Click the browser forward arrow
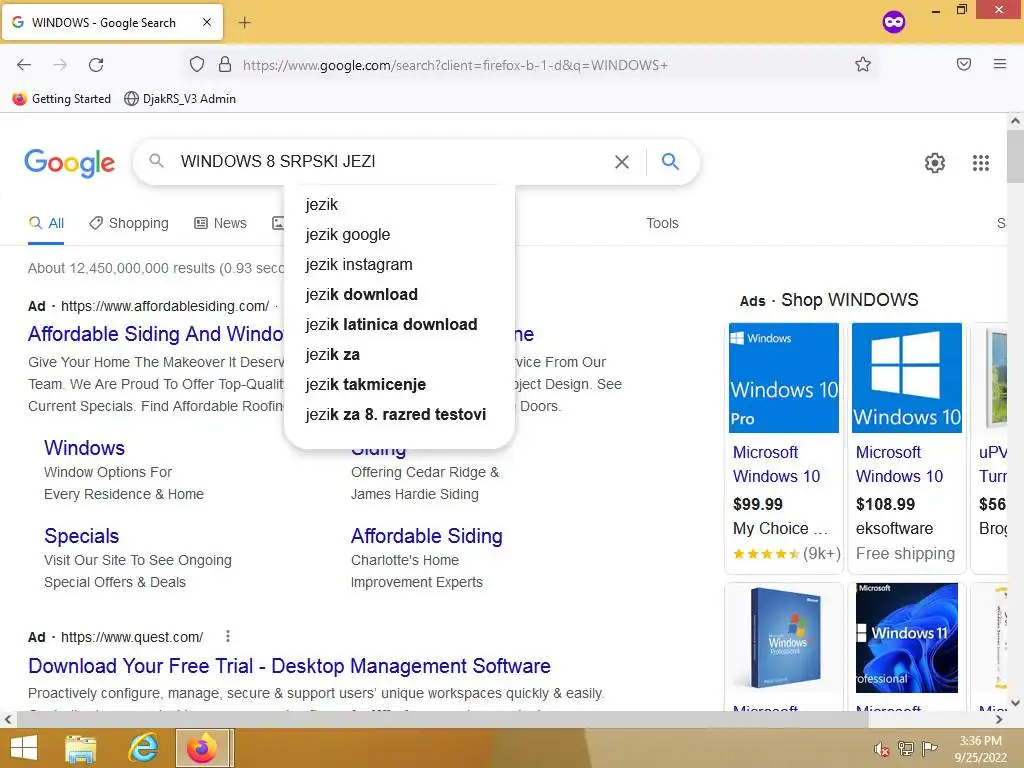This screenshot has width=1024, height=768. 60,65
